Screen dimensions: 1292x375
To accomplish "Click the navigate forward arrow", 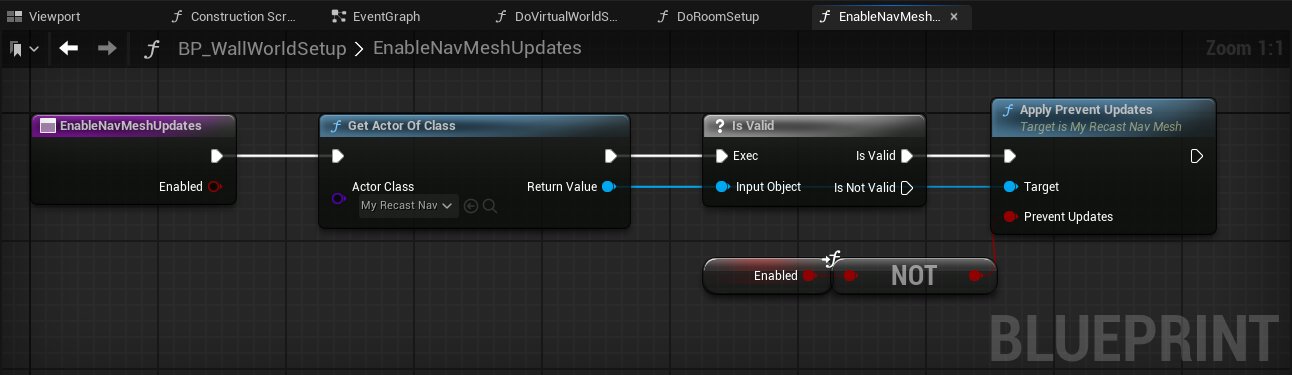I will point(107,48).
